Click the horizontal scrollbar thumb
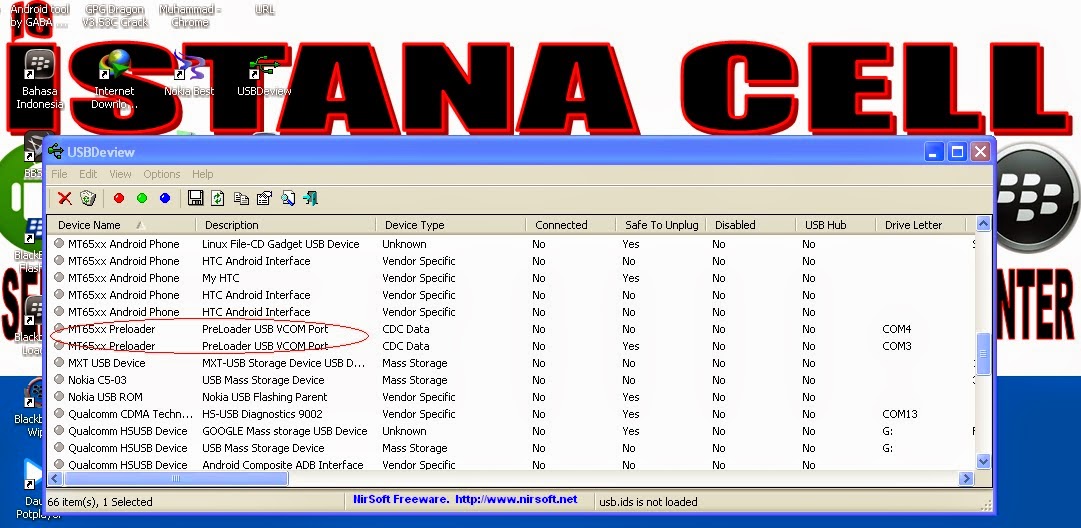 [x=176, y=478]
